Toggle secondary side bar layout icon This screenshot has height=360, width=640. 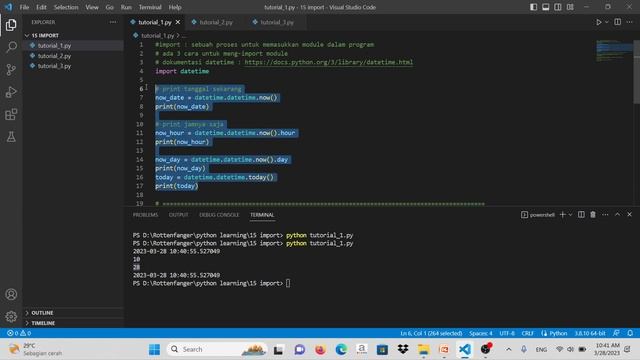coord(558,7)
